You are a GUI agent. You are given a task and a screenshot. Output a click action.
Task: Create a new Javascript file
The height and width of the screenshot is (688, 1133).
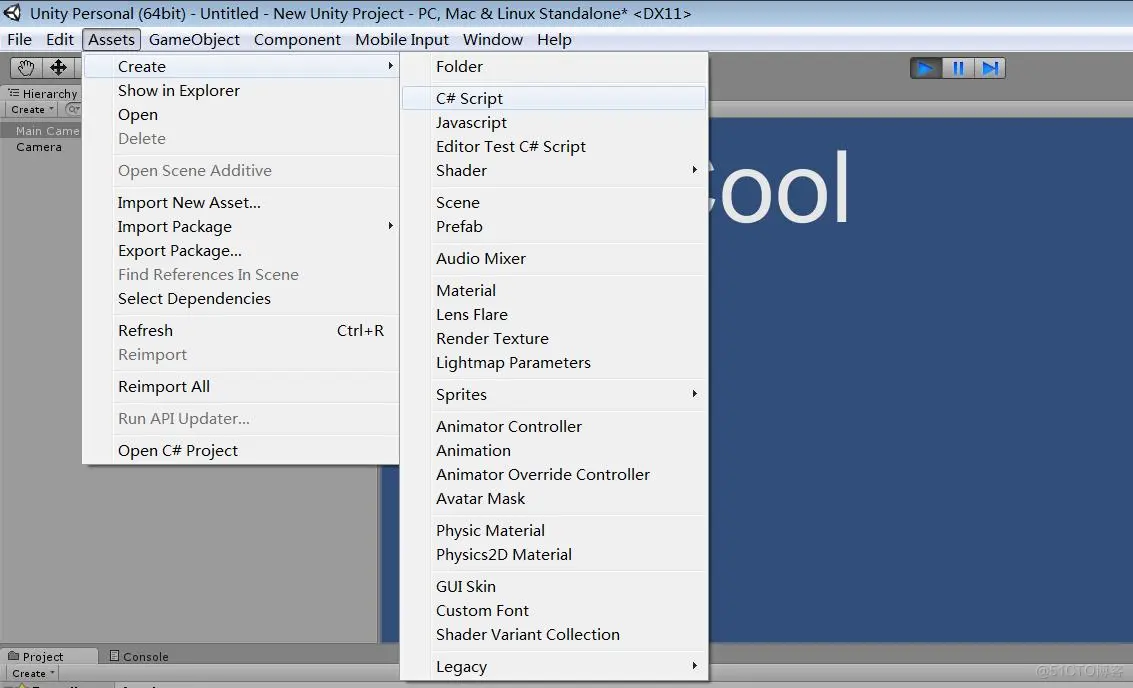[553, 122]
